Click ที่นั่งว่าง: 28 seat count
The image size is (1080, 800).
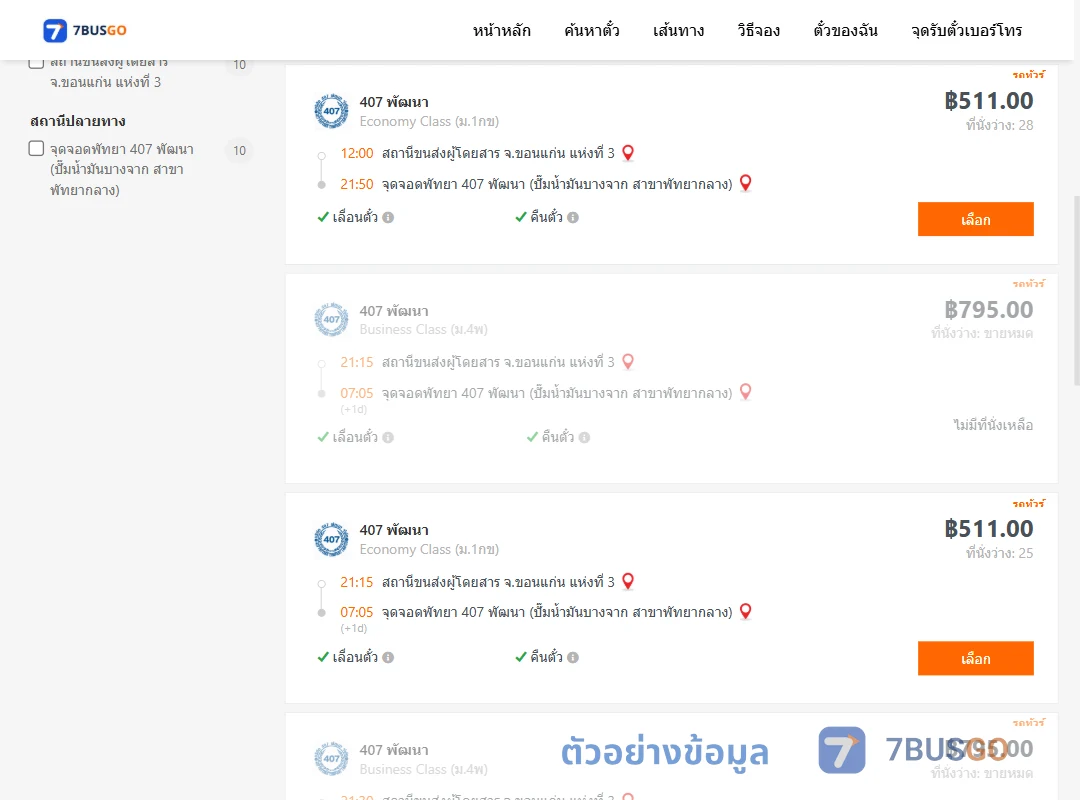(999, 125)
